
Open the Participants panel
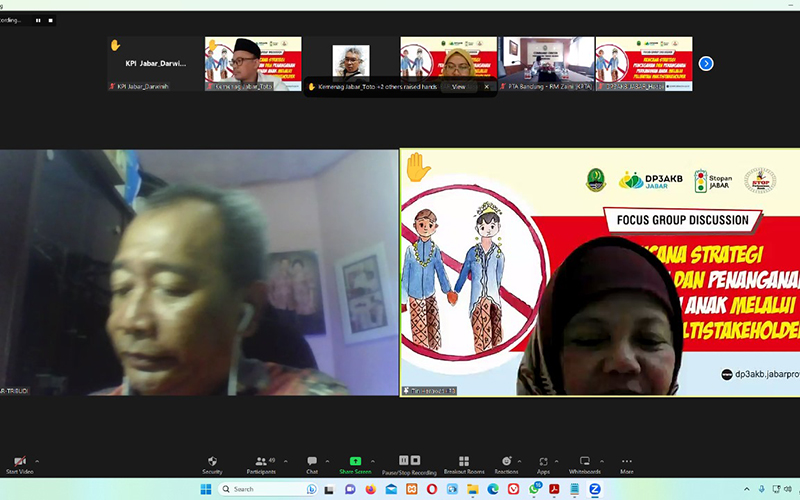(260, 462)
